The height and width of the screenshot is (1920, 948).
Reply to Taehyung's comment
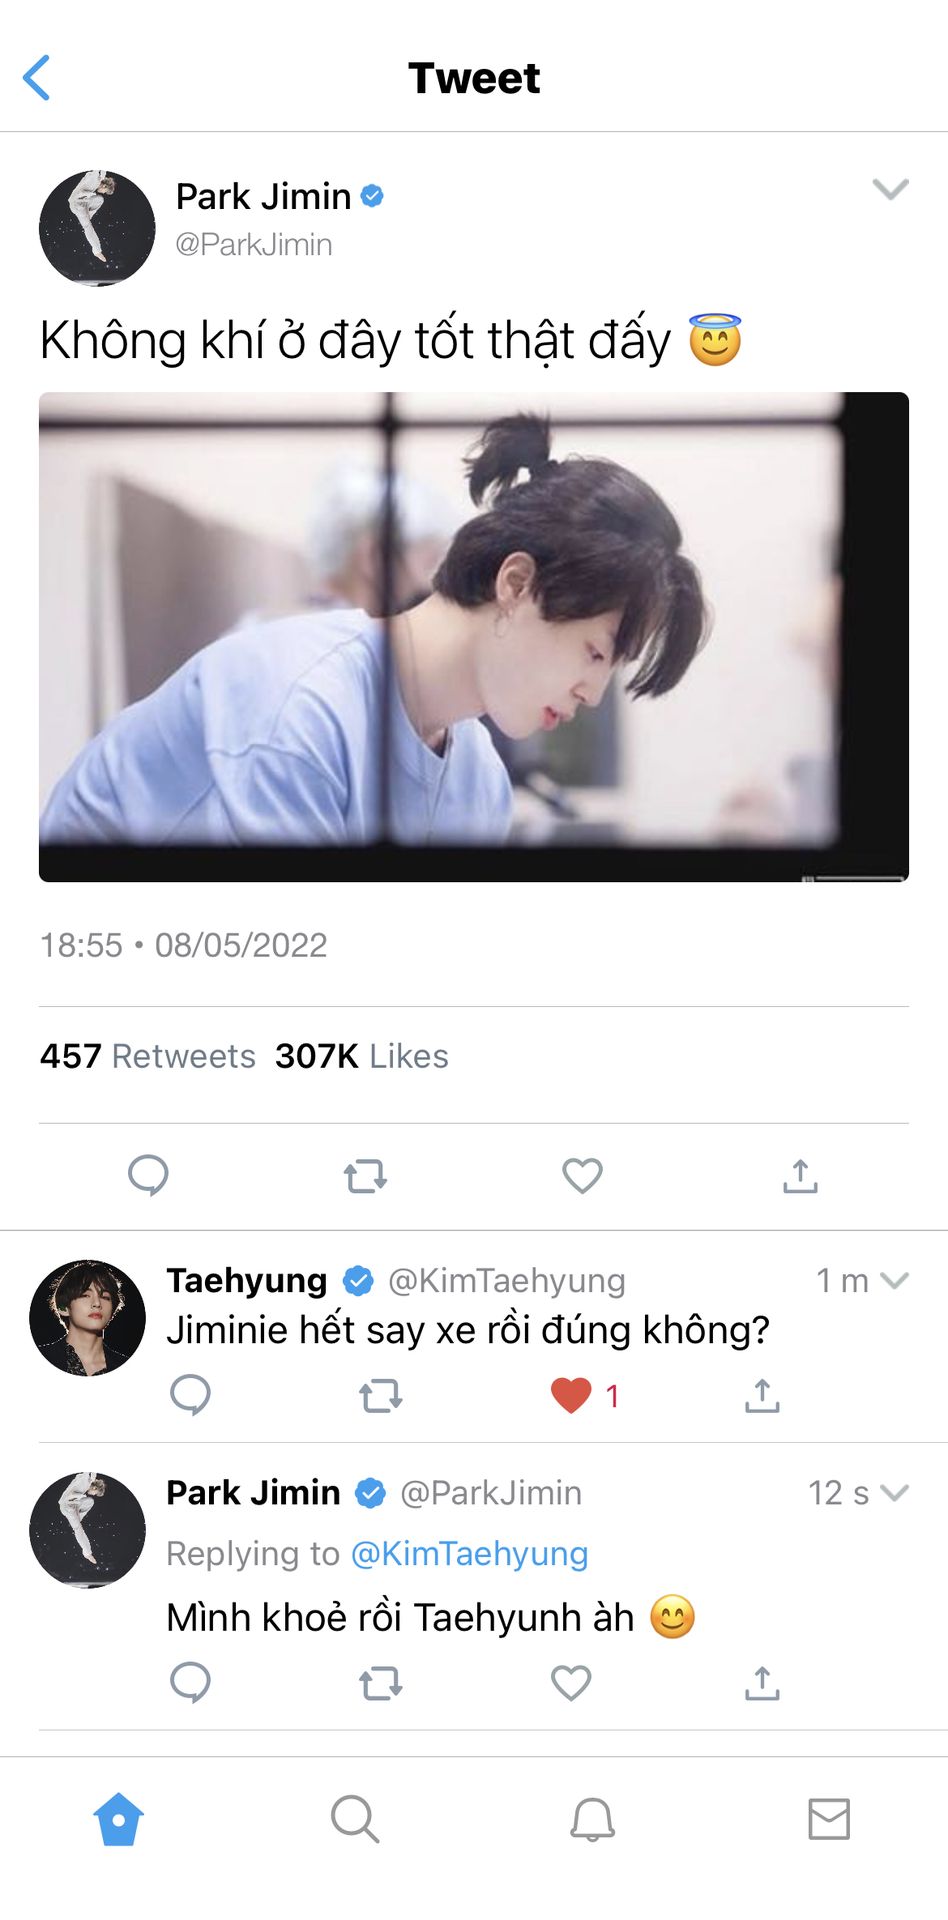coord(190,1394)
